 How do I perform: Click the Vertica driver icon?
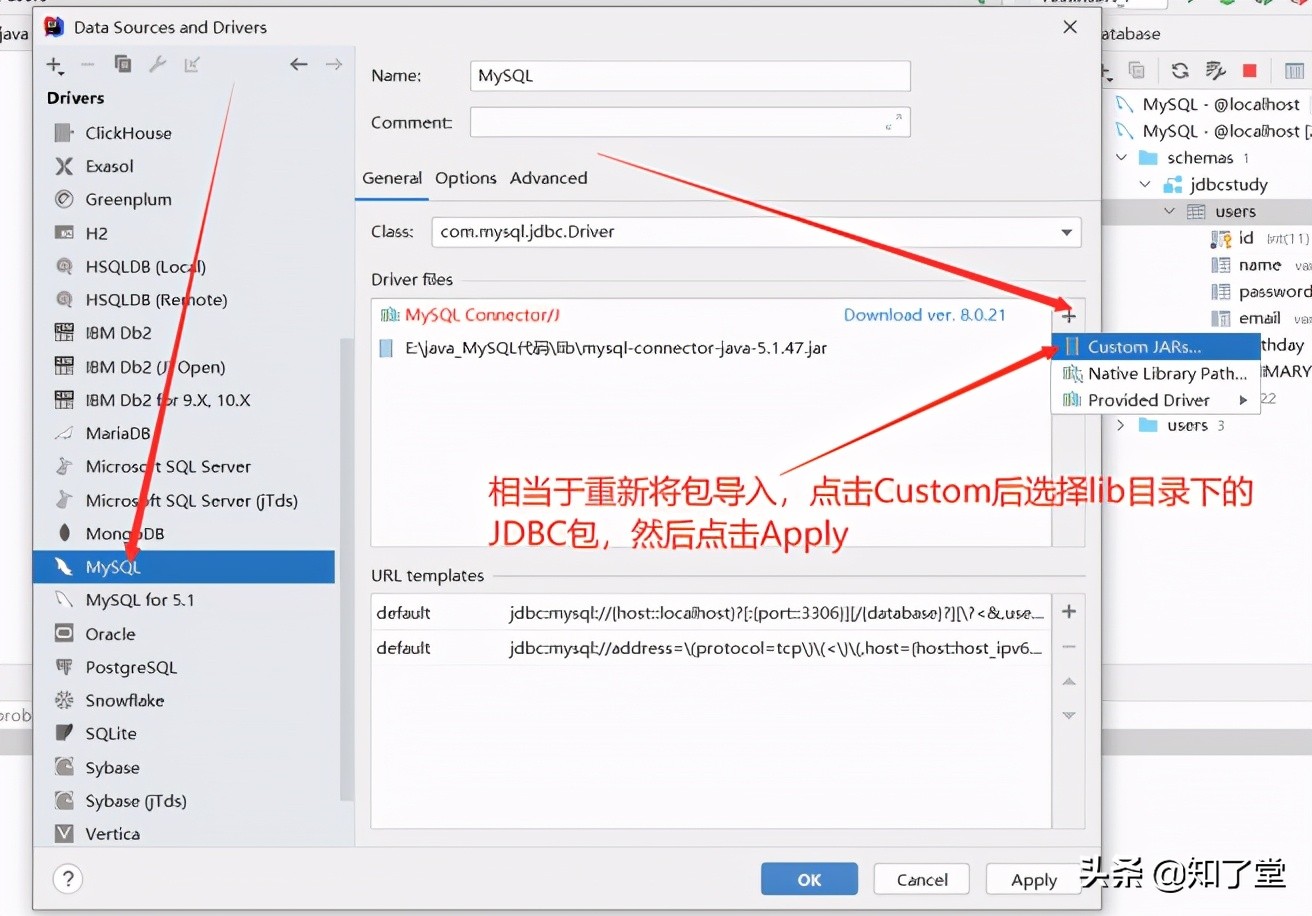(64, 833)
